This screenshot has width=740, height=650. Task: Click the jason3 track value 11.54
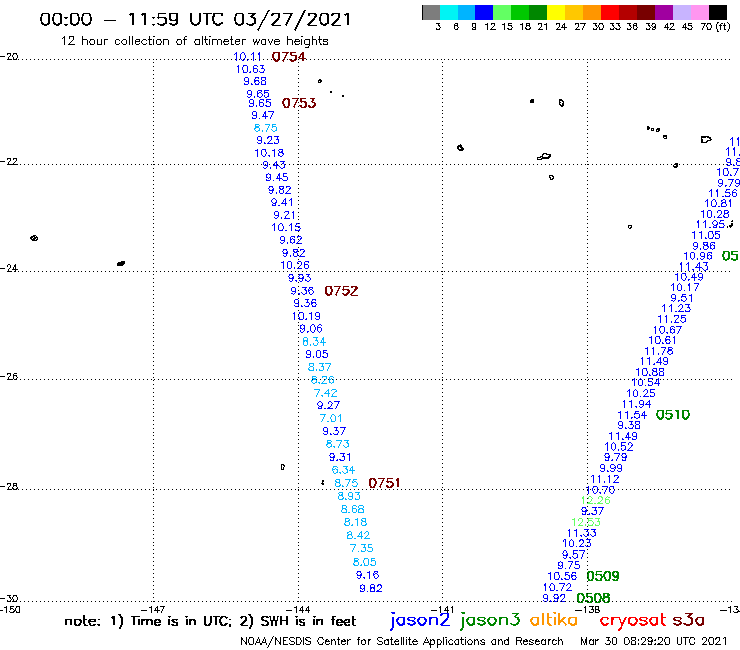pos(632,415)
